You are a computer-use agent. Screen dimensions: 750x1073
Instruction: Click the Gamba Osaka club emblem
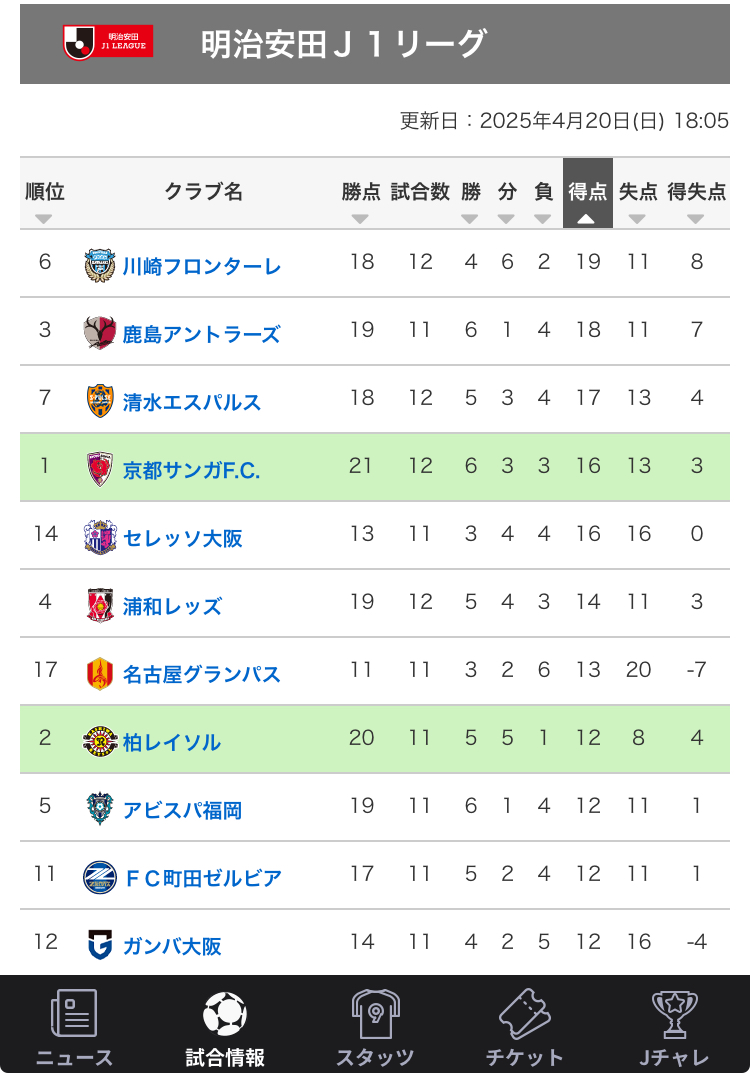click(x=100, y=945)
